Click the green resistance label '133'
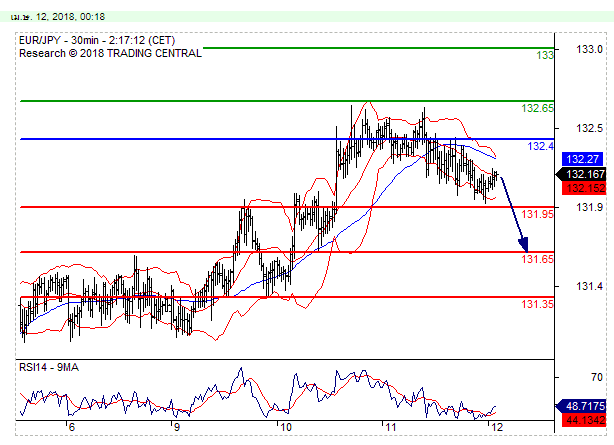This screenshot has height=445, width=614. click(545, 55)
